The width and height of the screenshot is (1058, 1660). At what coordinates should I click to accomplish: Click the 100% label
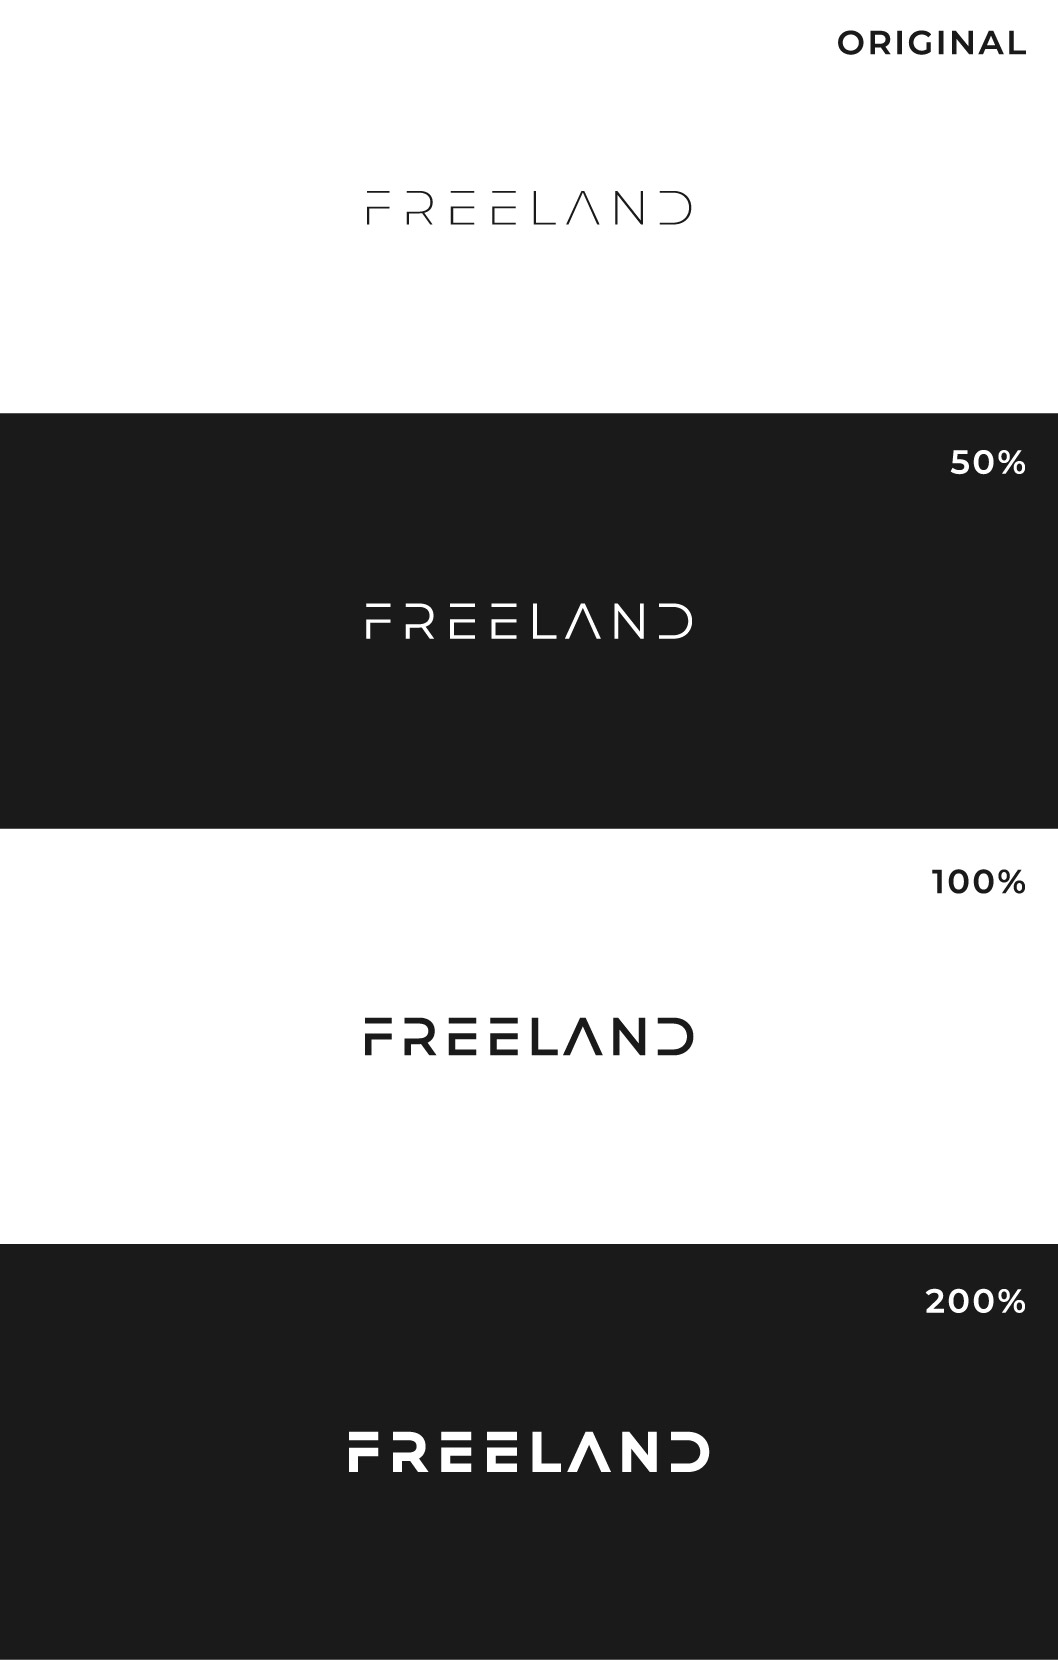pyautogui.click(x=978, y=881)
